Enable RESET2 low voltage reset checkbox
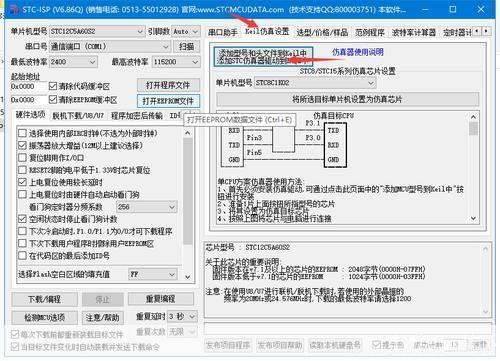 coord(22,170)
